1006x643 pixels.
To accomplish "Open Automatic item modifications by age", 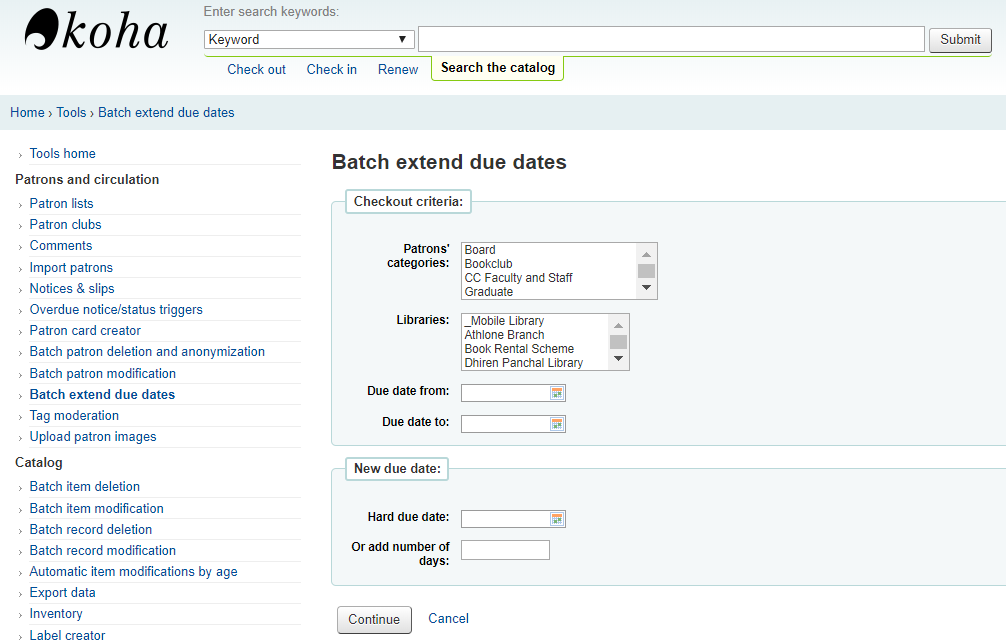I will point(133,572).
